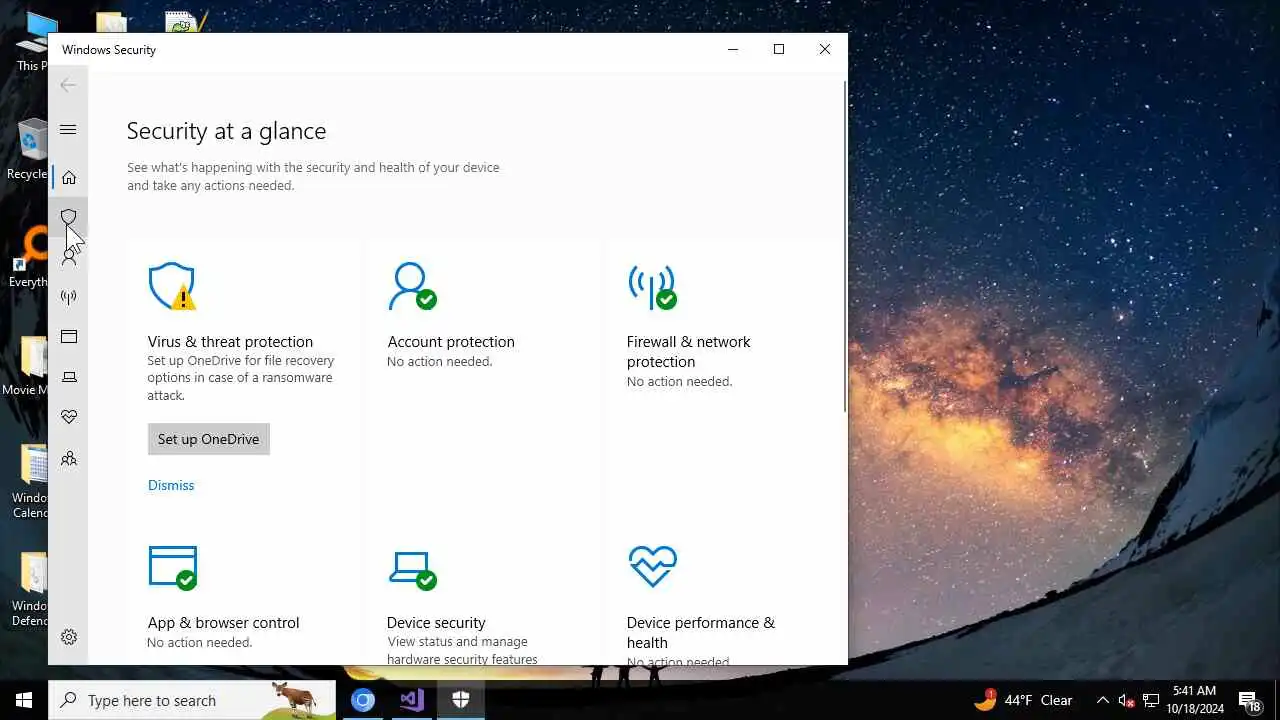Select the This PC desktop icon
1280x720 pixels.
[x=32, y=42]
